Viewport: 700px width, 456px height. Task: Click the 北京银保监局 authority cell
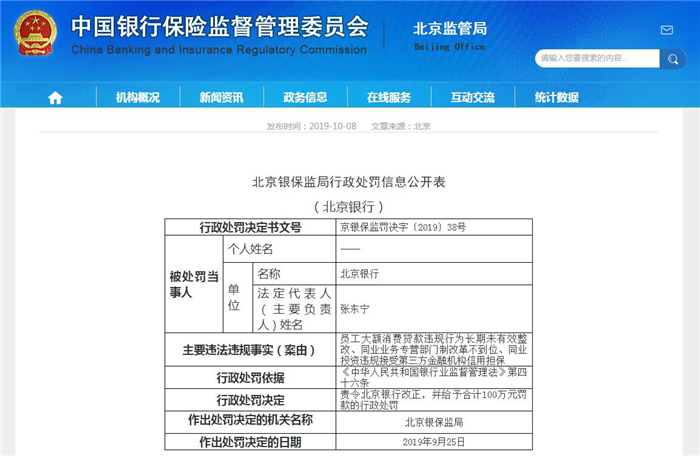(434, 422)
